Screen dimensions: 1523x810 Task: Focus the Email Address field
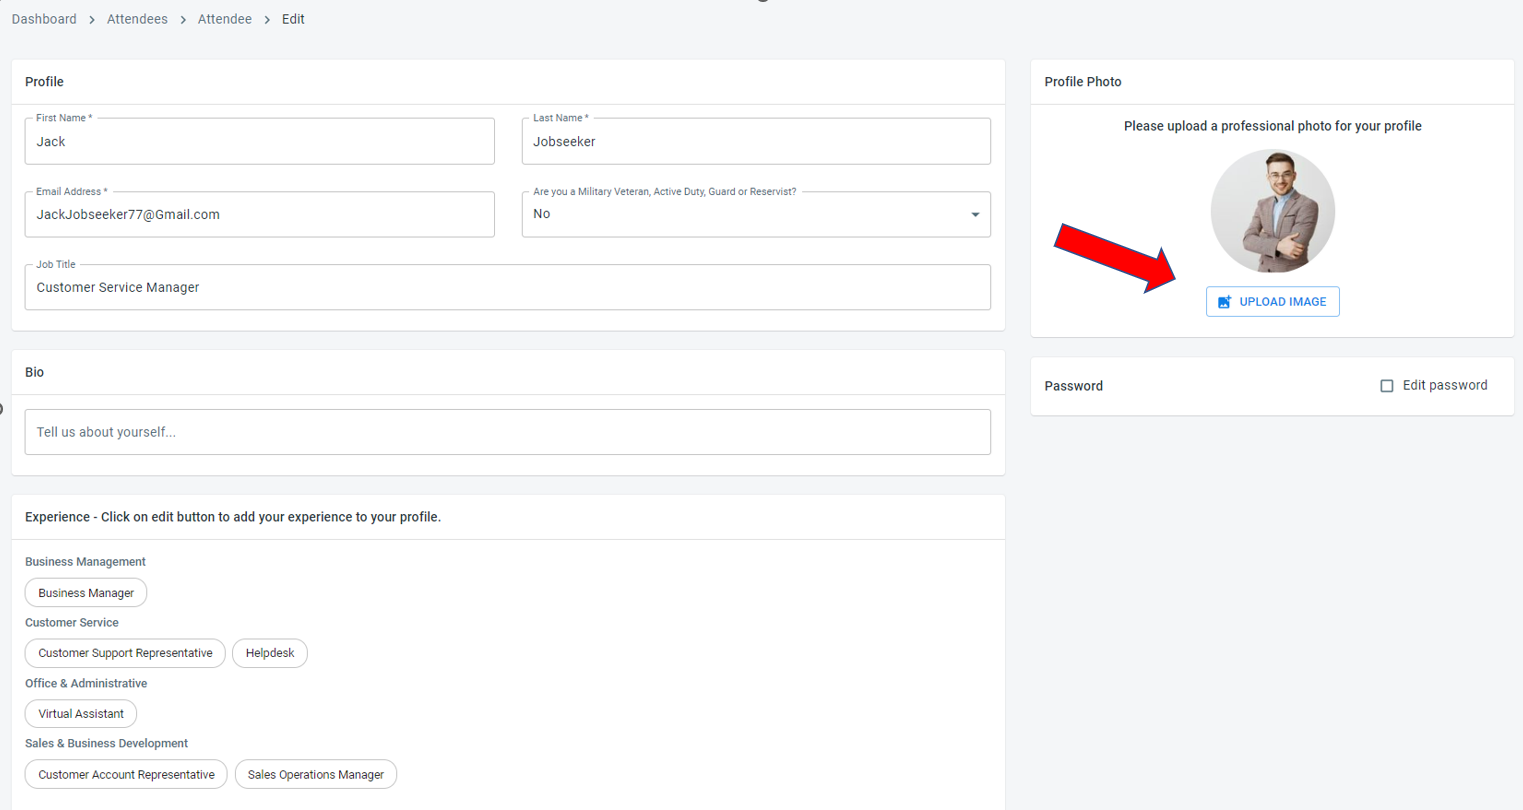click(x=259, y=214)
